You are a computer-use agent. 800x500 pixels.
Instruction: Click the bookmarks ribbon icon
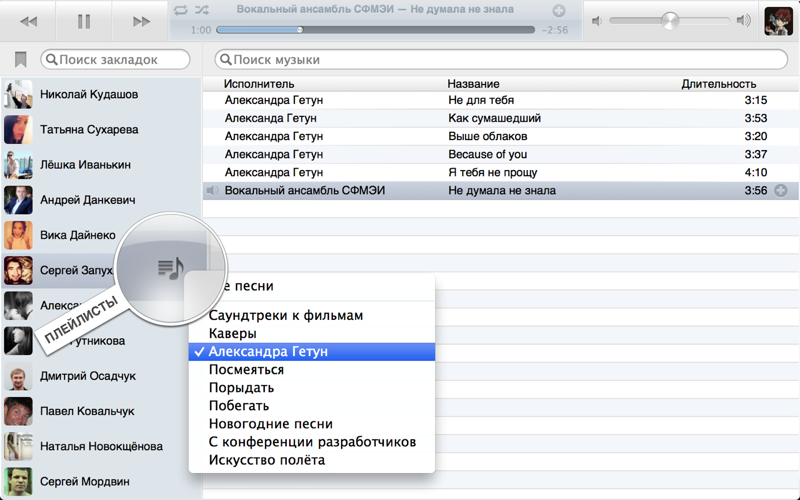click(20, 60)
